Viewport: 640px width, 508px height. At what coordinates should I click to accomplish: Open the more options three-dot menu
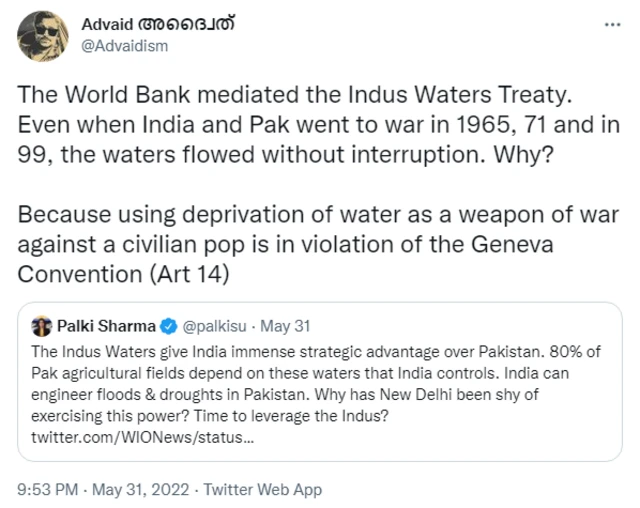(x=610, y=24)
